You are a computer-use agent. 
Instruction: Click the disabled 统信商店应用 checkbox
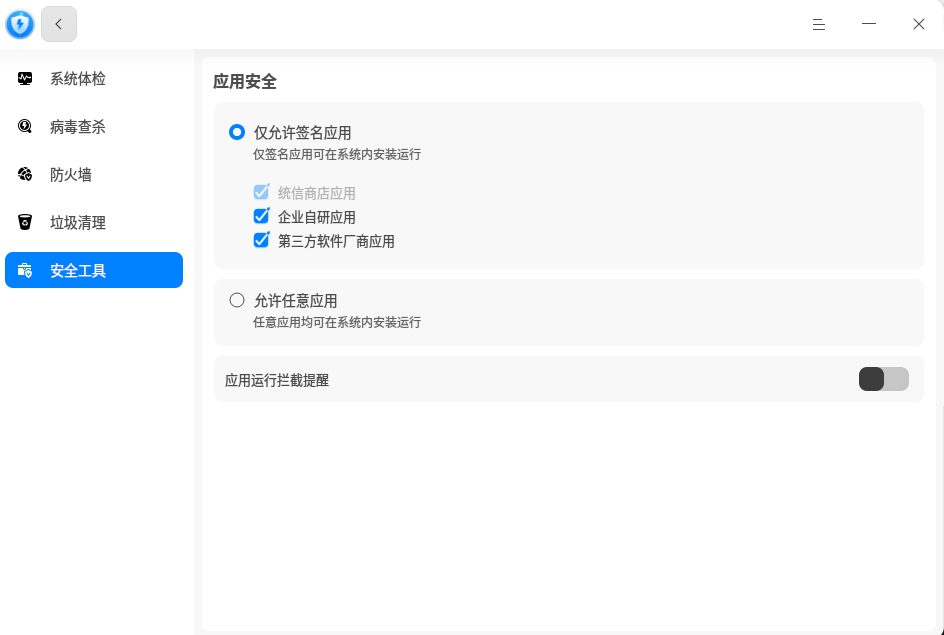pyautogui.click(x=261, y=192)
